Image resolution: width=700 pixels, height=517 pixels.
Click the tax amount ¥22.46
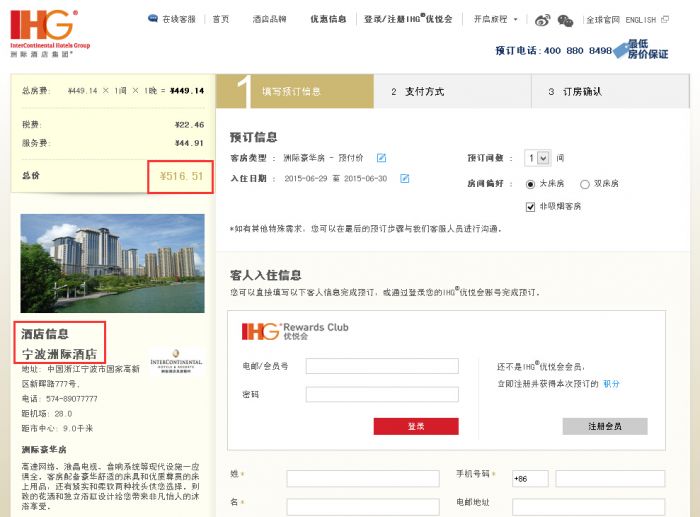point(189,125)
